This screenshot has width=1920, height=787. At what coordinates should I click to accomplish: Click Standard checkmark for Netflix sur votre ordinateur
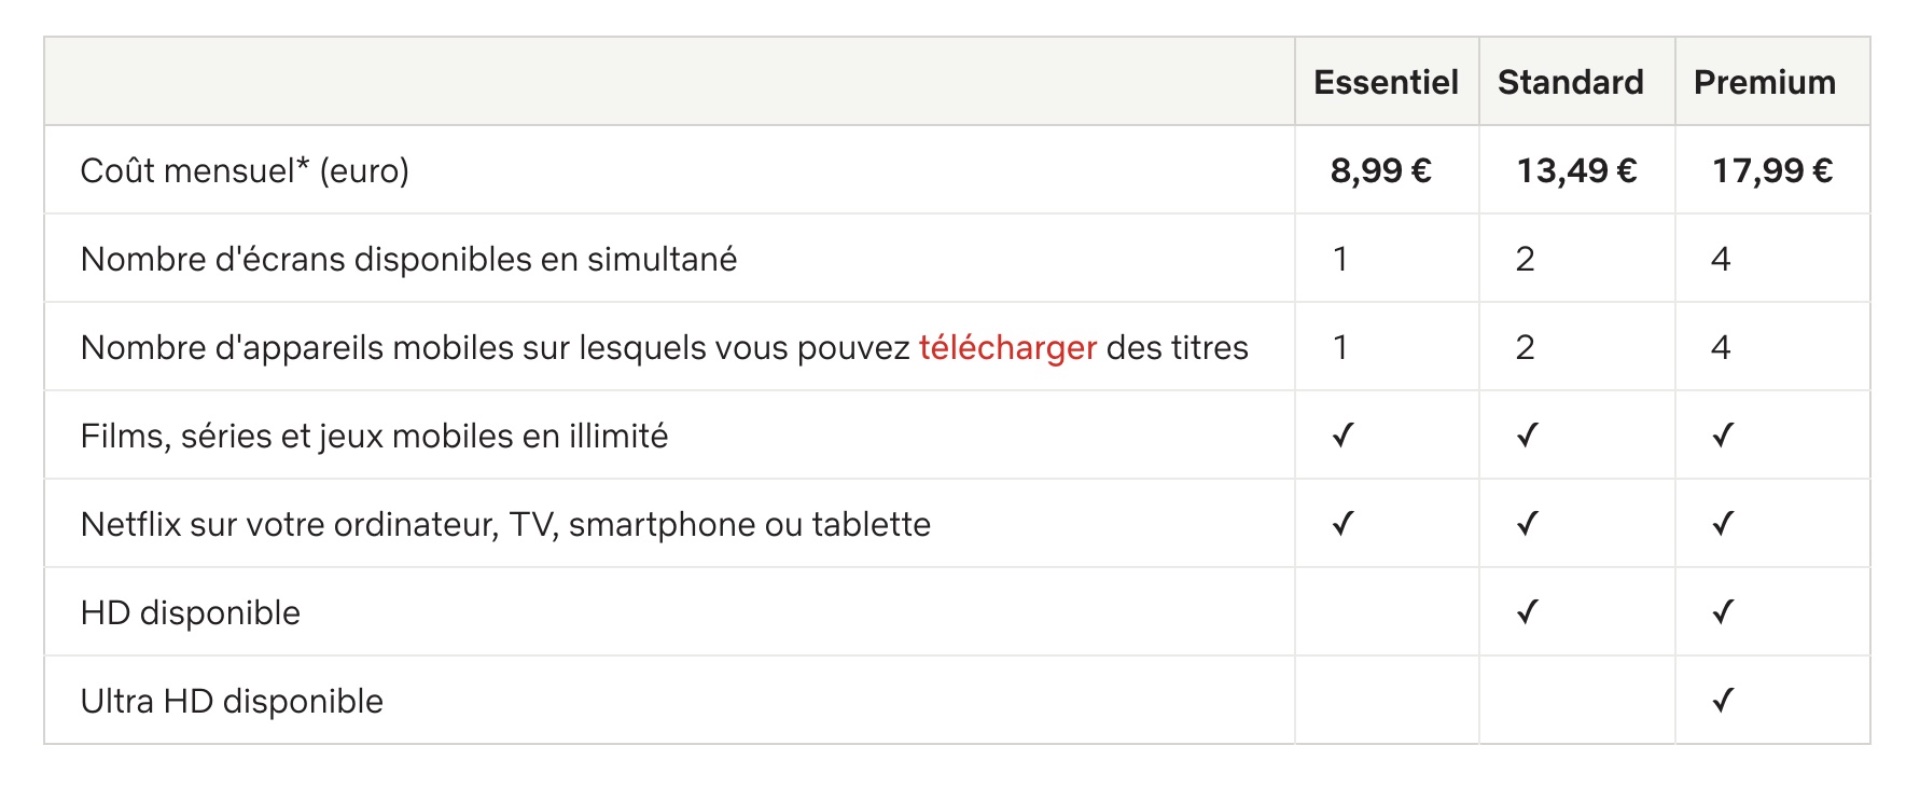1527,523
